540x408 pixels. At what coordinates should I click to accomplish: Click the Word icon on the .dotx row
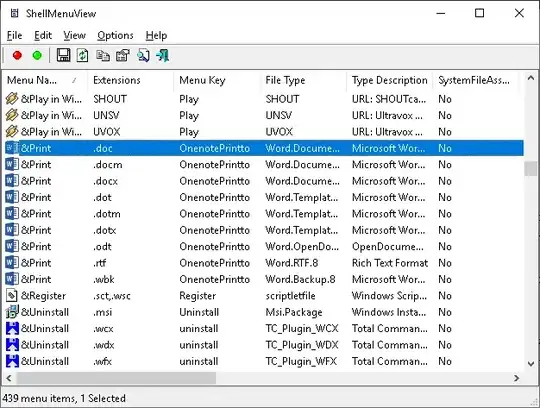point(12,230)
